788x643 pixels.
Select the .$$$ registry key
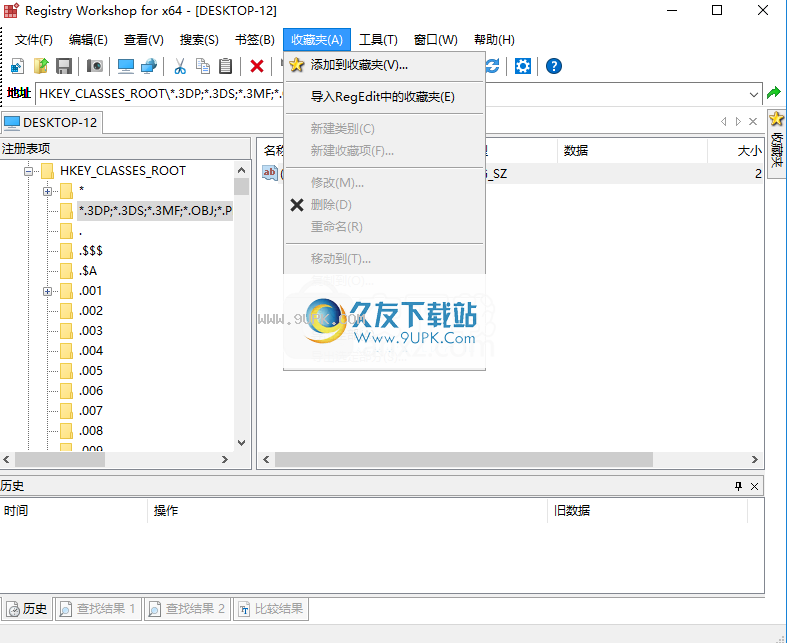[x=90, y=251]
